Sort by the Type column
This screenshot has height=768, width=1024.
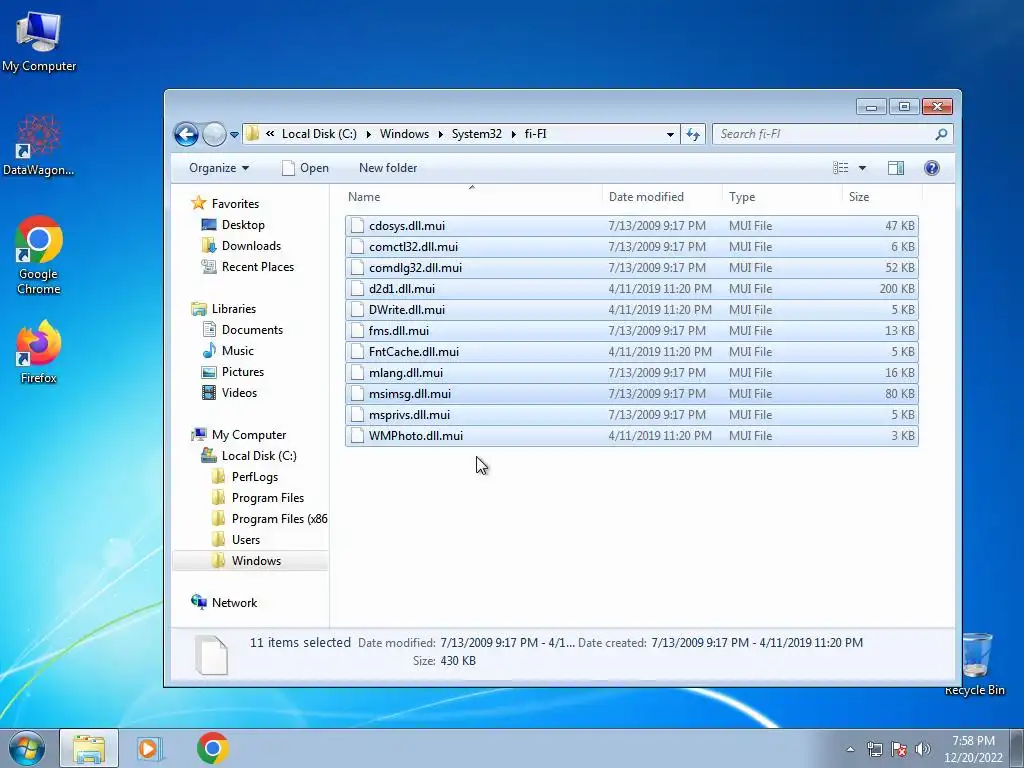point(782,197)
